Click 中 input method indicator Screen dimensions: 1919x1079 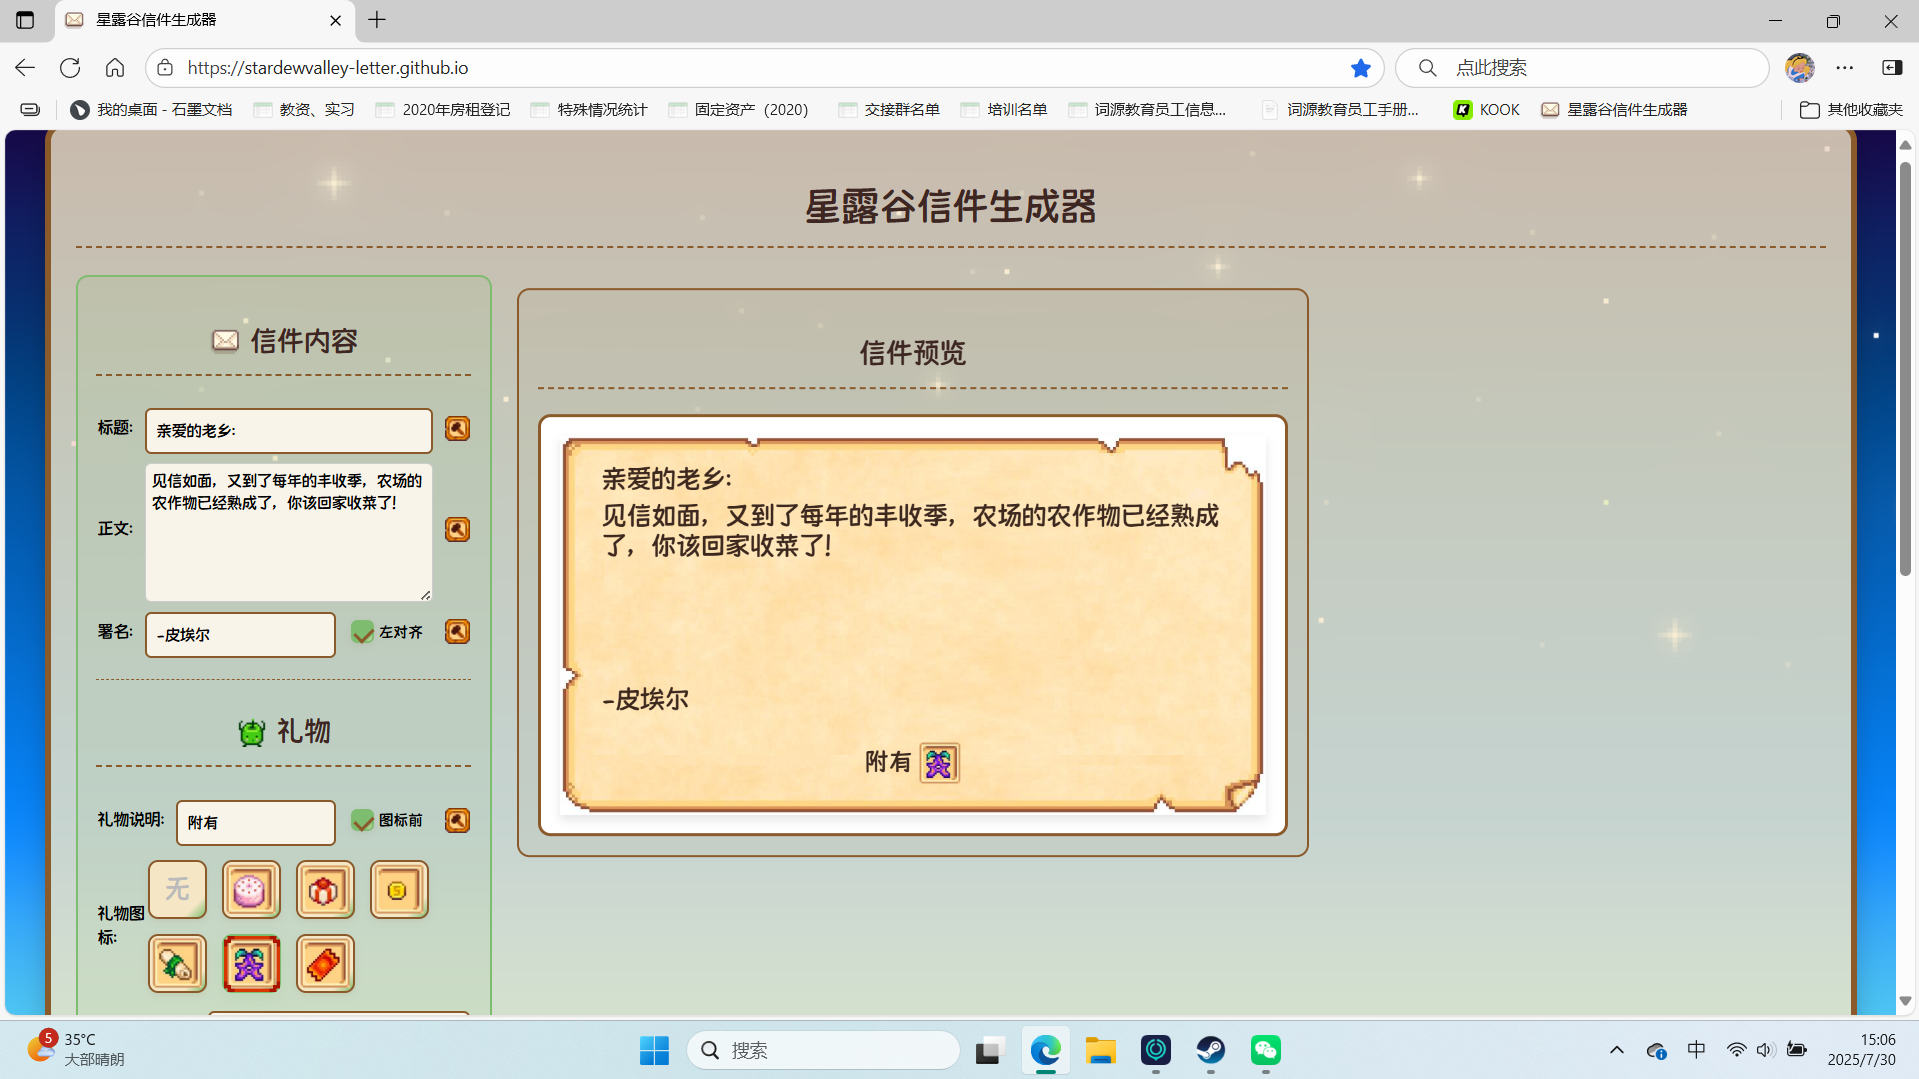coord(1697,1050)
